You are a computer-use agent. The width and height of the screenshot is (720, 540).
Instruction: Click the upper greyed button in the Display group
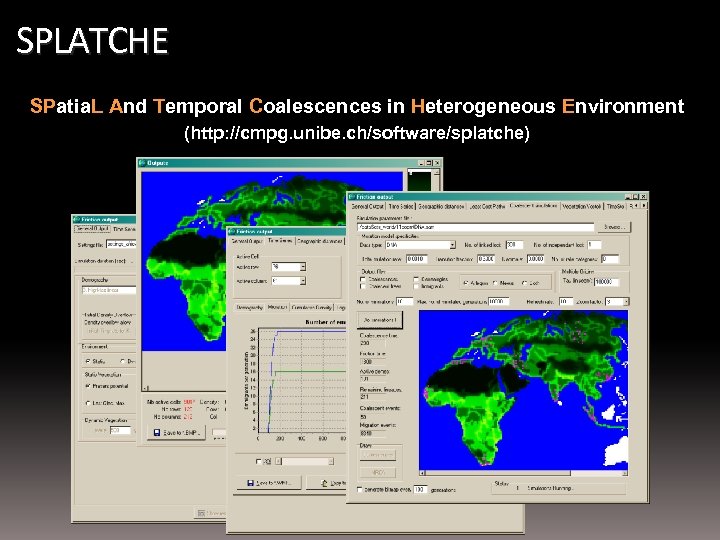pyautogui.click(x=379, y=455)
